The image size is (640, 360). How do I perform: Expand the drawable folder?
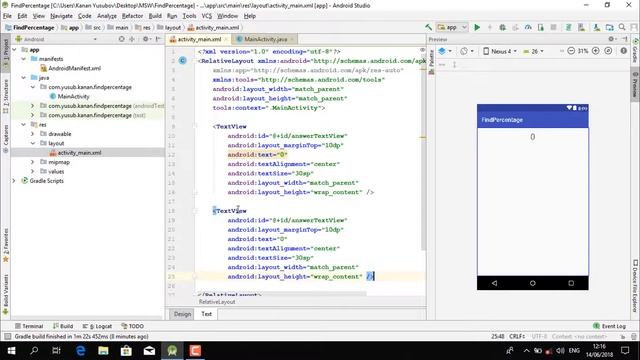click(x=33, y=134)
